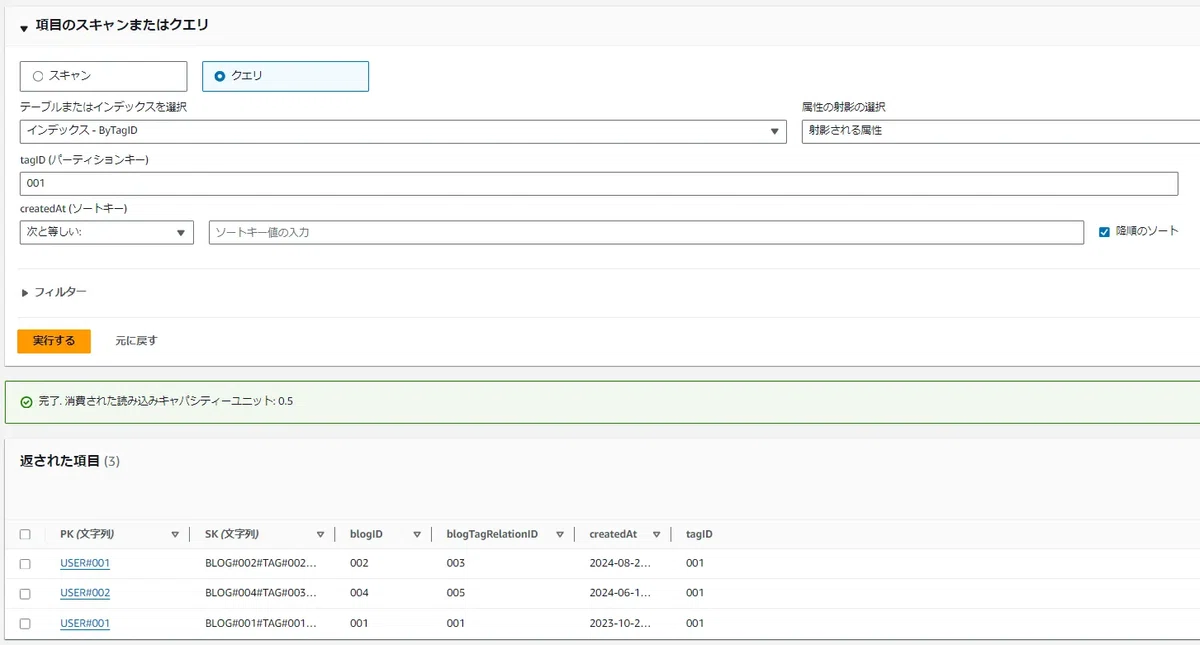The width and height of the screenshot is (1200, 645).
Task: Select the クエリ radio option
Action: pyautogui.click(x=285, y=76)
